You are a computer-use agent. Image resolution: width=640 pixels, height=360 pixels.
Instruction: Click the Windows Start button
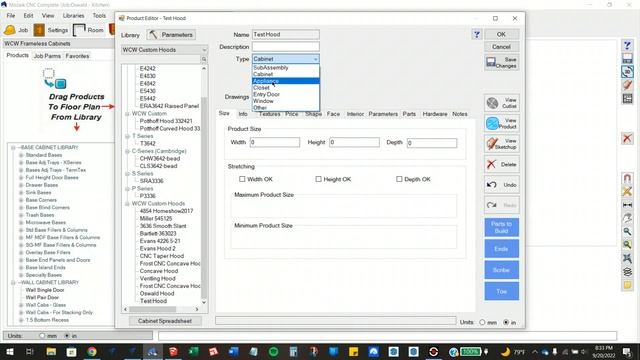[x=9, y=351]
